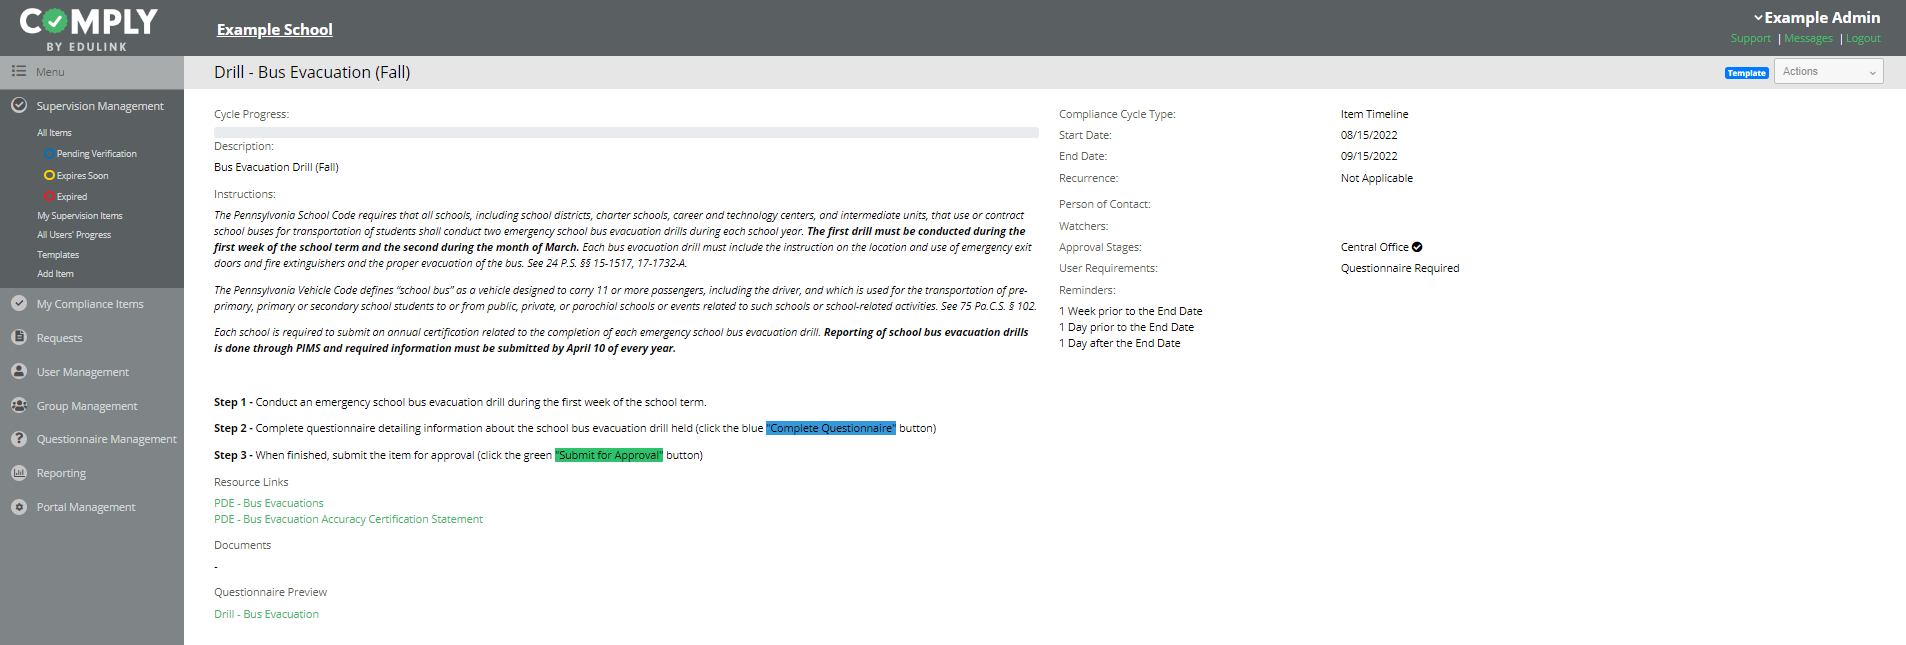Open Expires Soon items
1906x645 pixels.
coord(83,176)
